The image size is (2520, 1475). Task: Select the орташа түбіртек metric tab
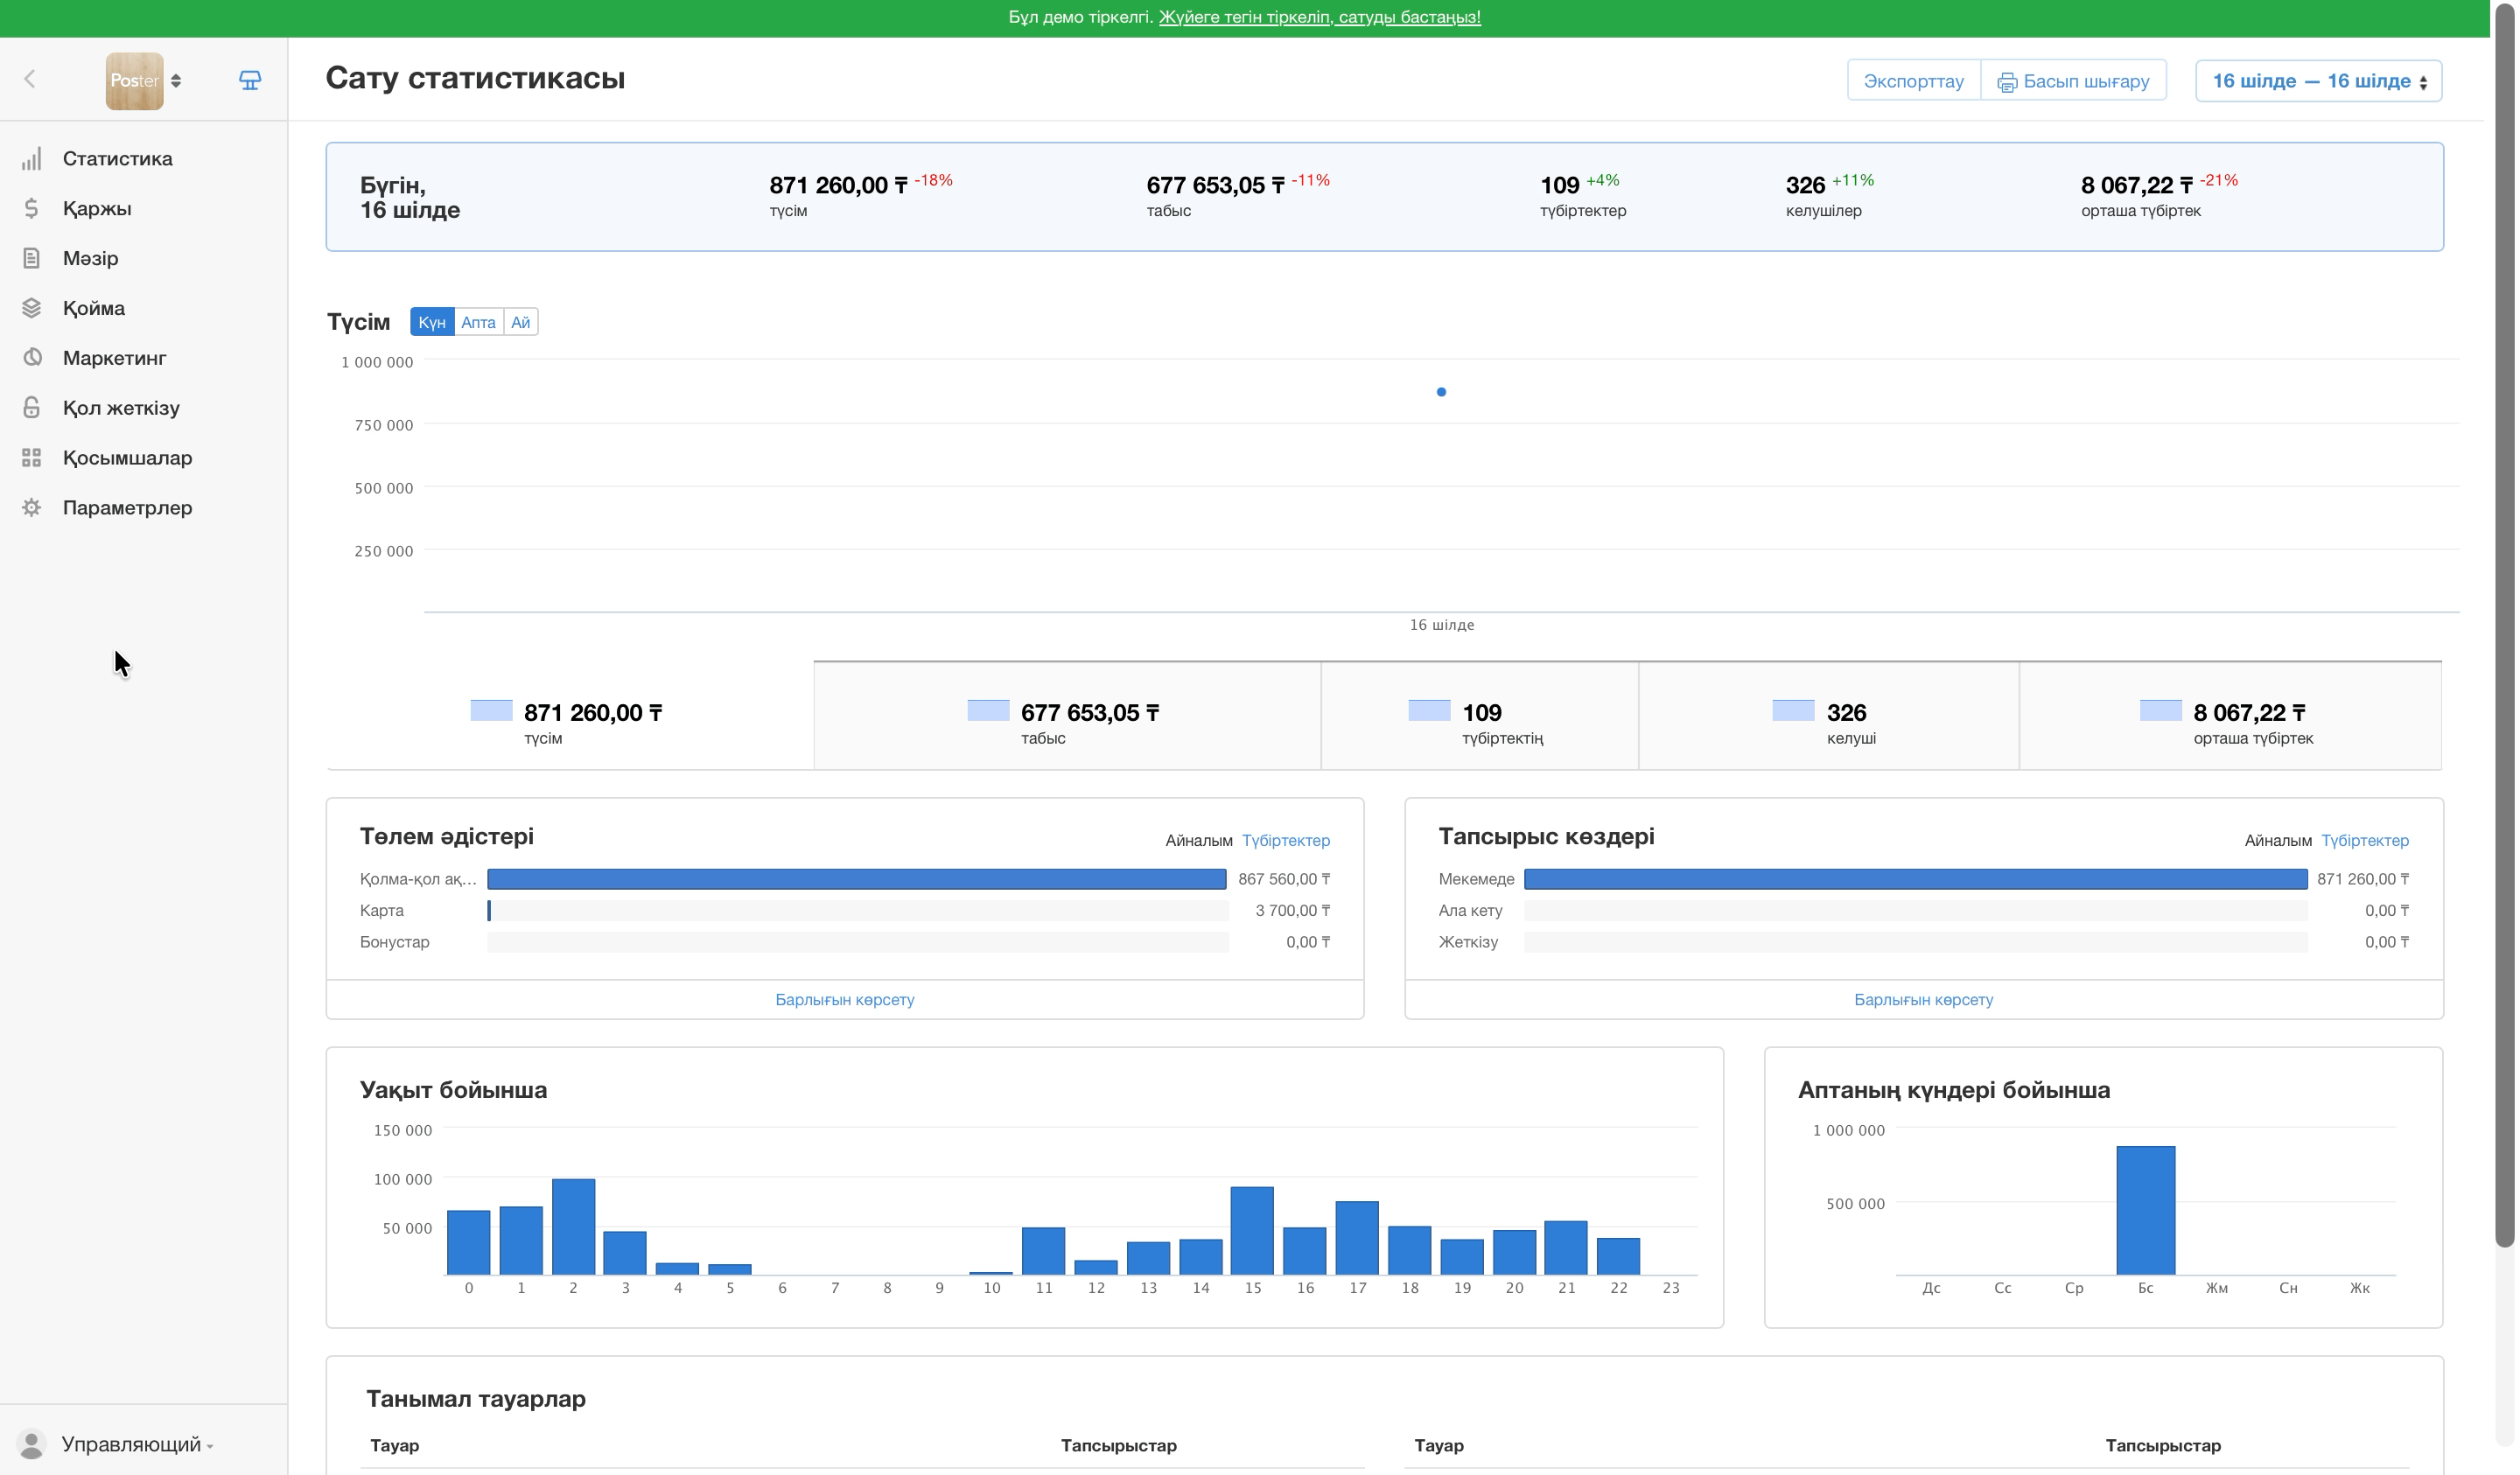coord(2230,717)
